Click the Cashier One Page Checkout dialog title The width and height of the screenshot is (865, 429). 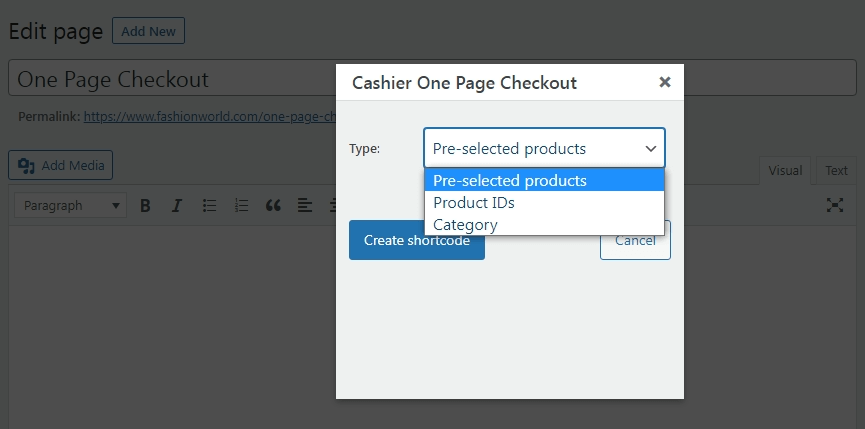464,83
